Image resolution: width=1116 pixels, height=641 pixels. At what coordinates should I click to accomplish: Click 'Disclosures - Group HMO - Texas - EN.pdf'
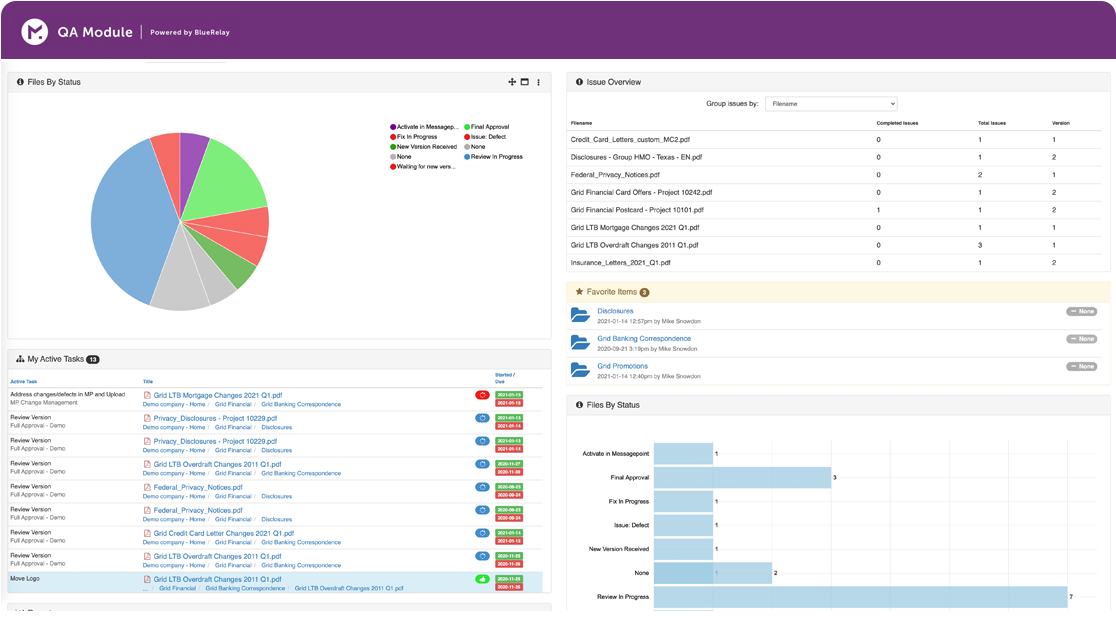[x=636, y=157]
